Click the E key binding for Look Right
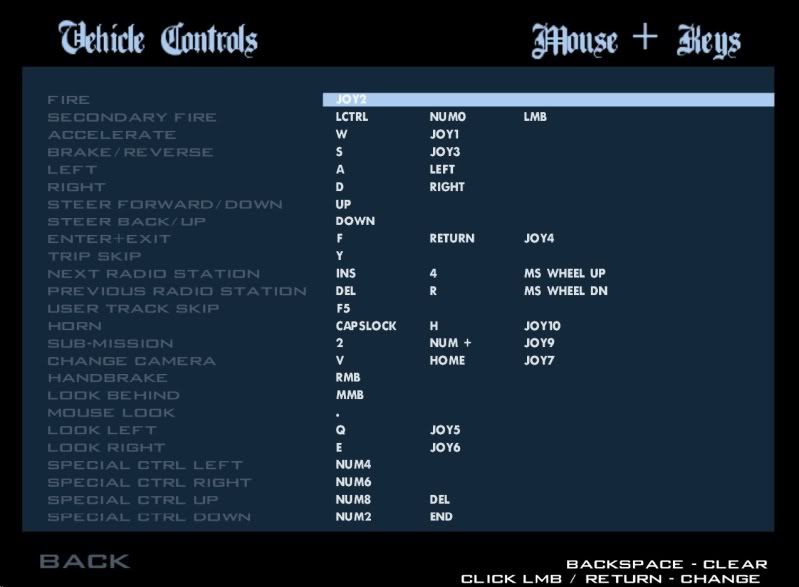The image size is (799, 587). point(339,447)
